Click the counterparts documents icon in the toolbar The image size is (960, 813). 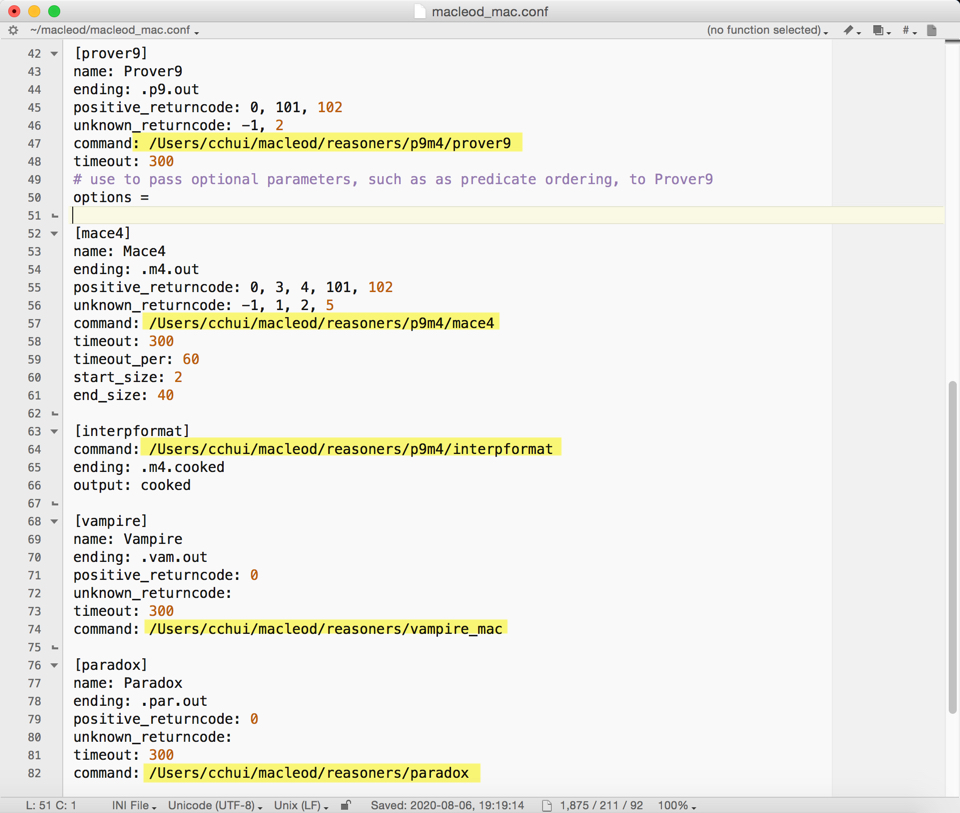[878, 30]
